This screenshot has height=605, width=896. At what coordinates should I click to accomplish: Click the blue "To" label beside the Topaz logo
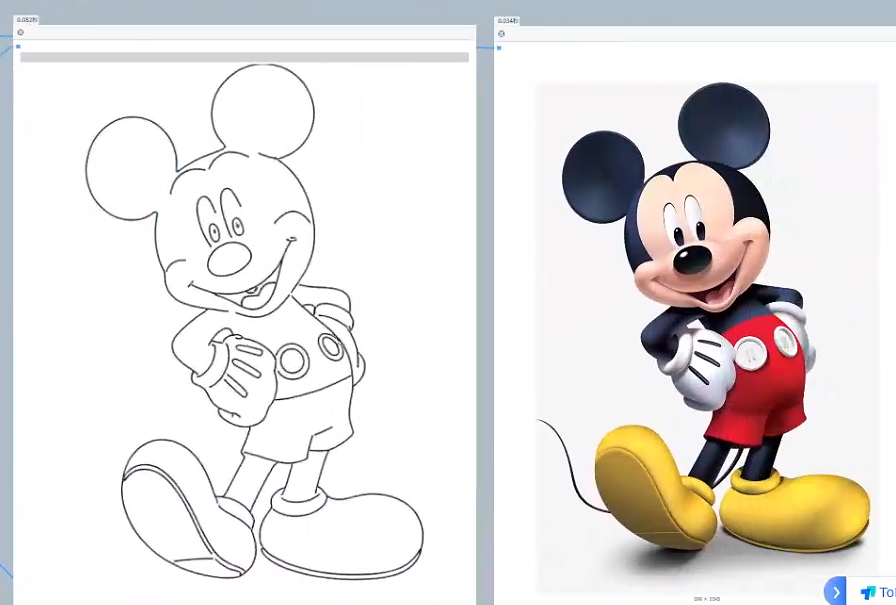pos(887,592)
